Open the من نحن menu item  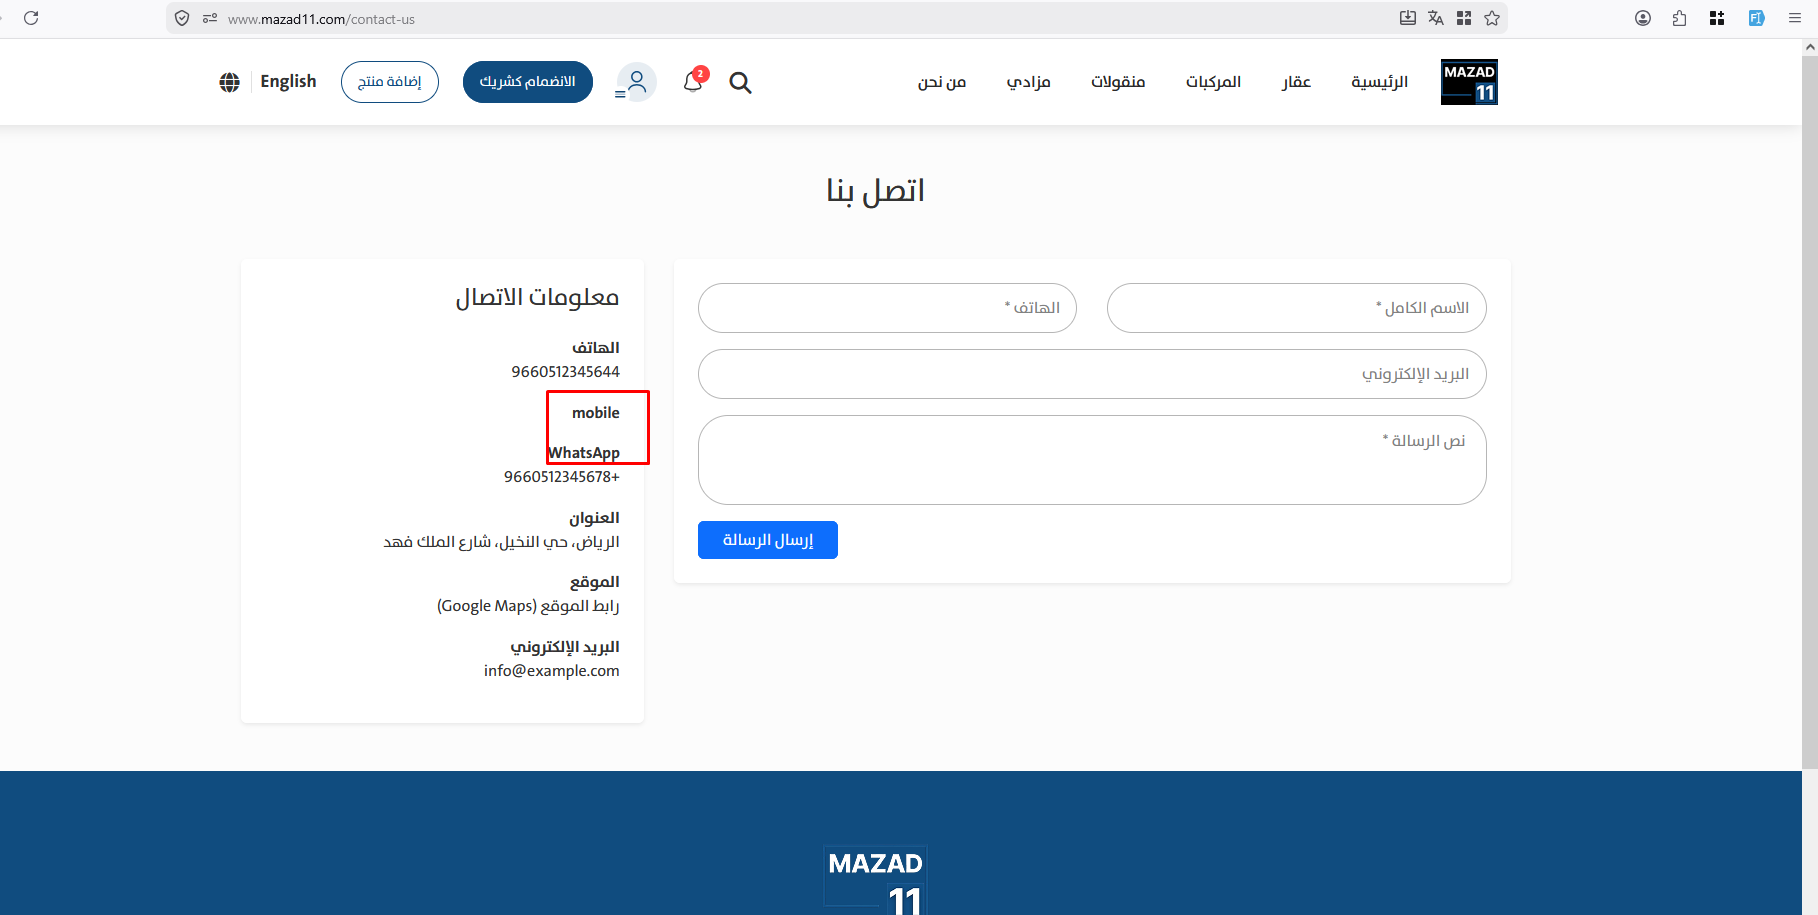coord(942,82)
